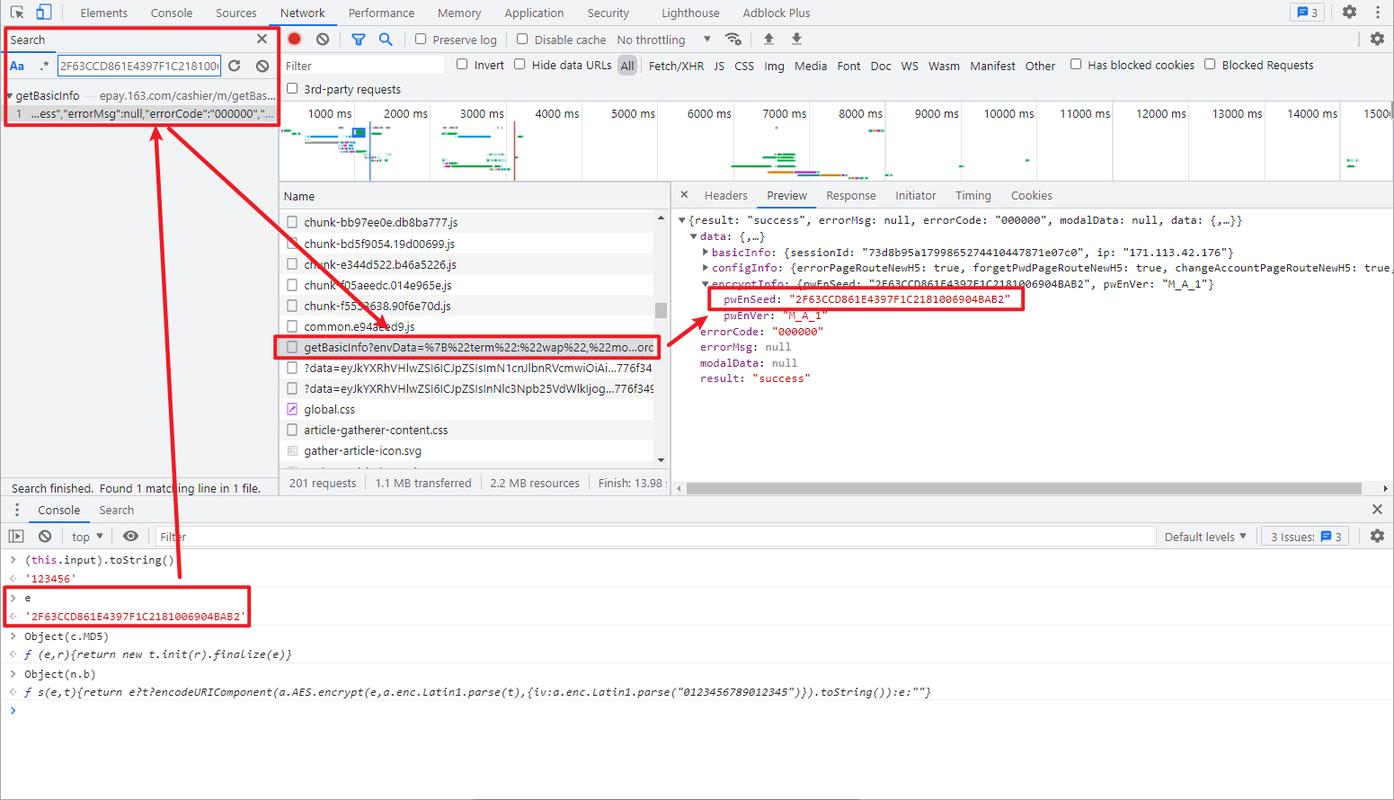Activate the inspect element picker icon
Image resolution: width=1394 pixels, height=800 pixels.
(18, 12)
